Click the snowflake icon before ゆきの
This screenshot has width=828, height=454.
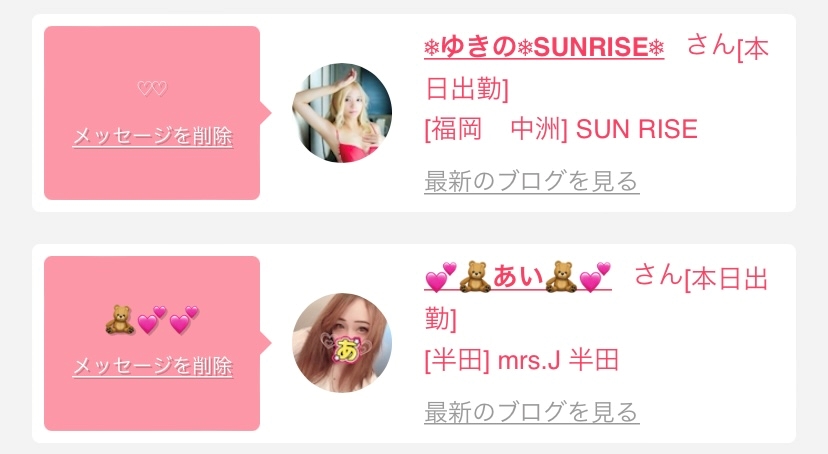[432, 49]
